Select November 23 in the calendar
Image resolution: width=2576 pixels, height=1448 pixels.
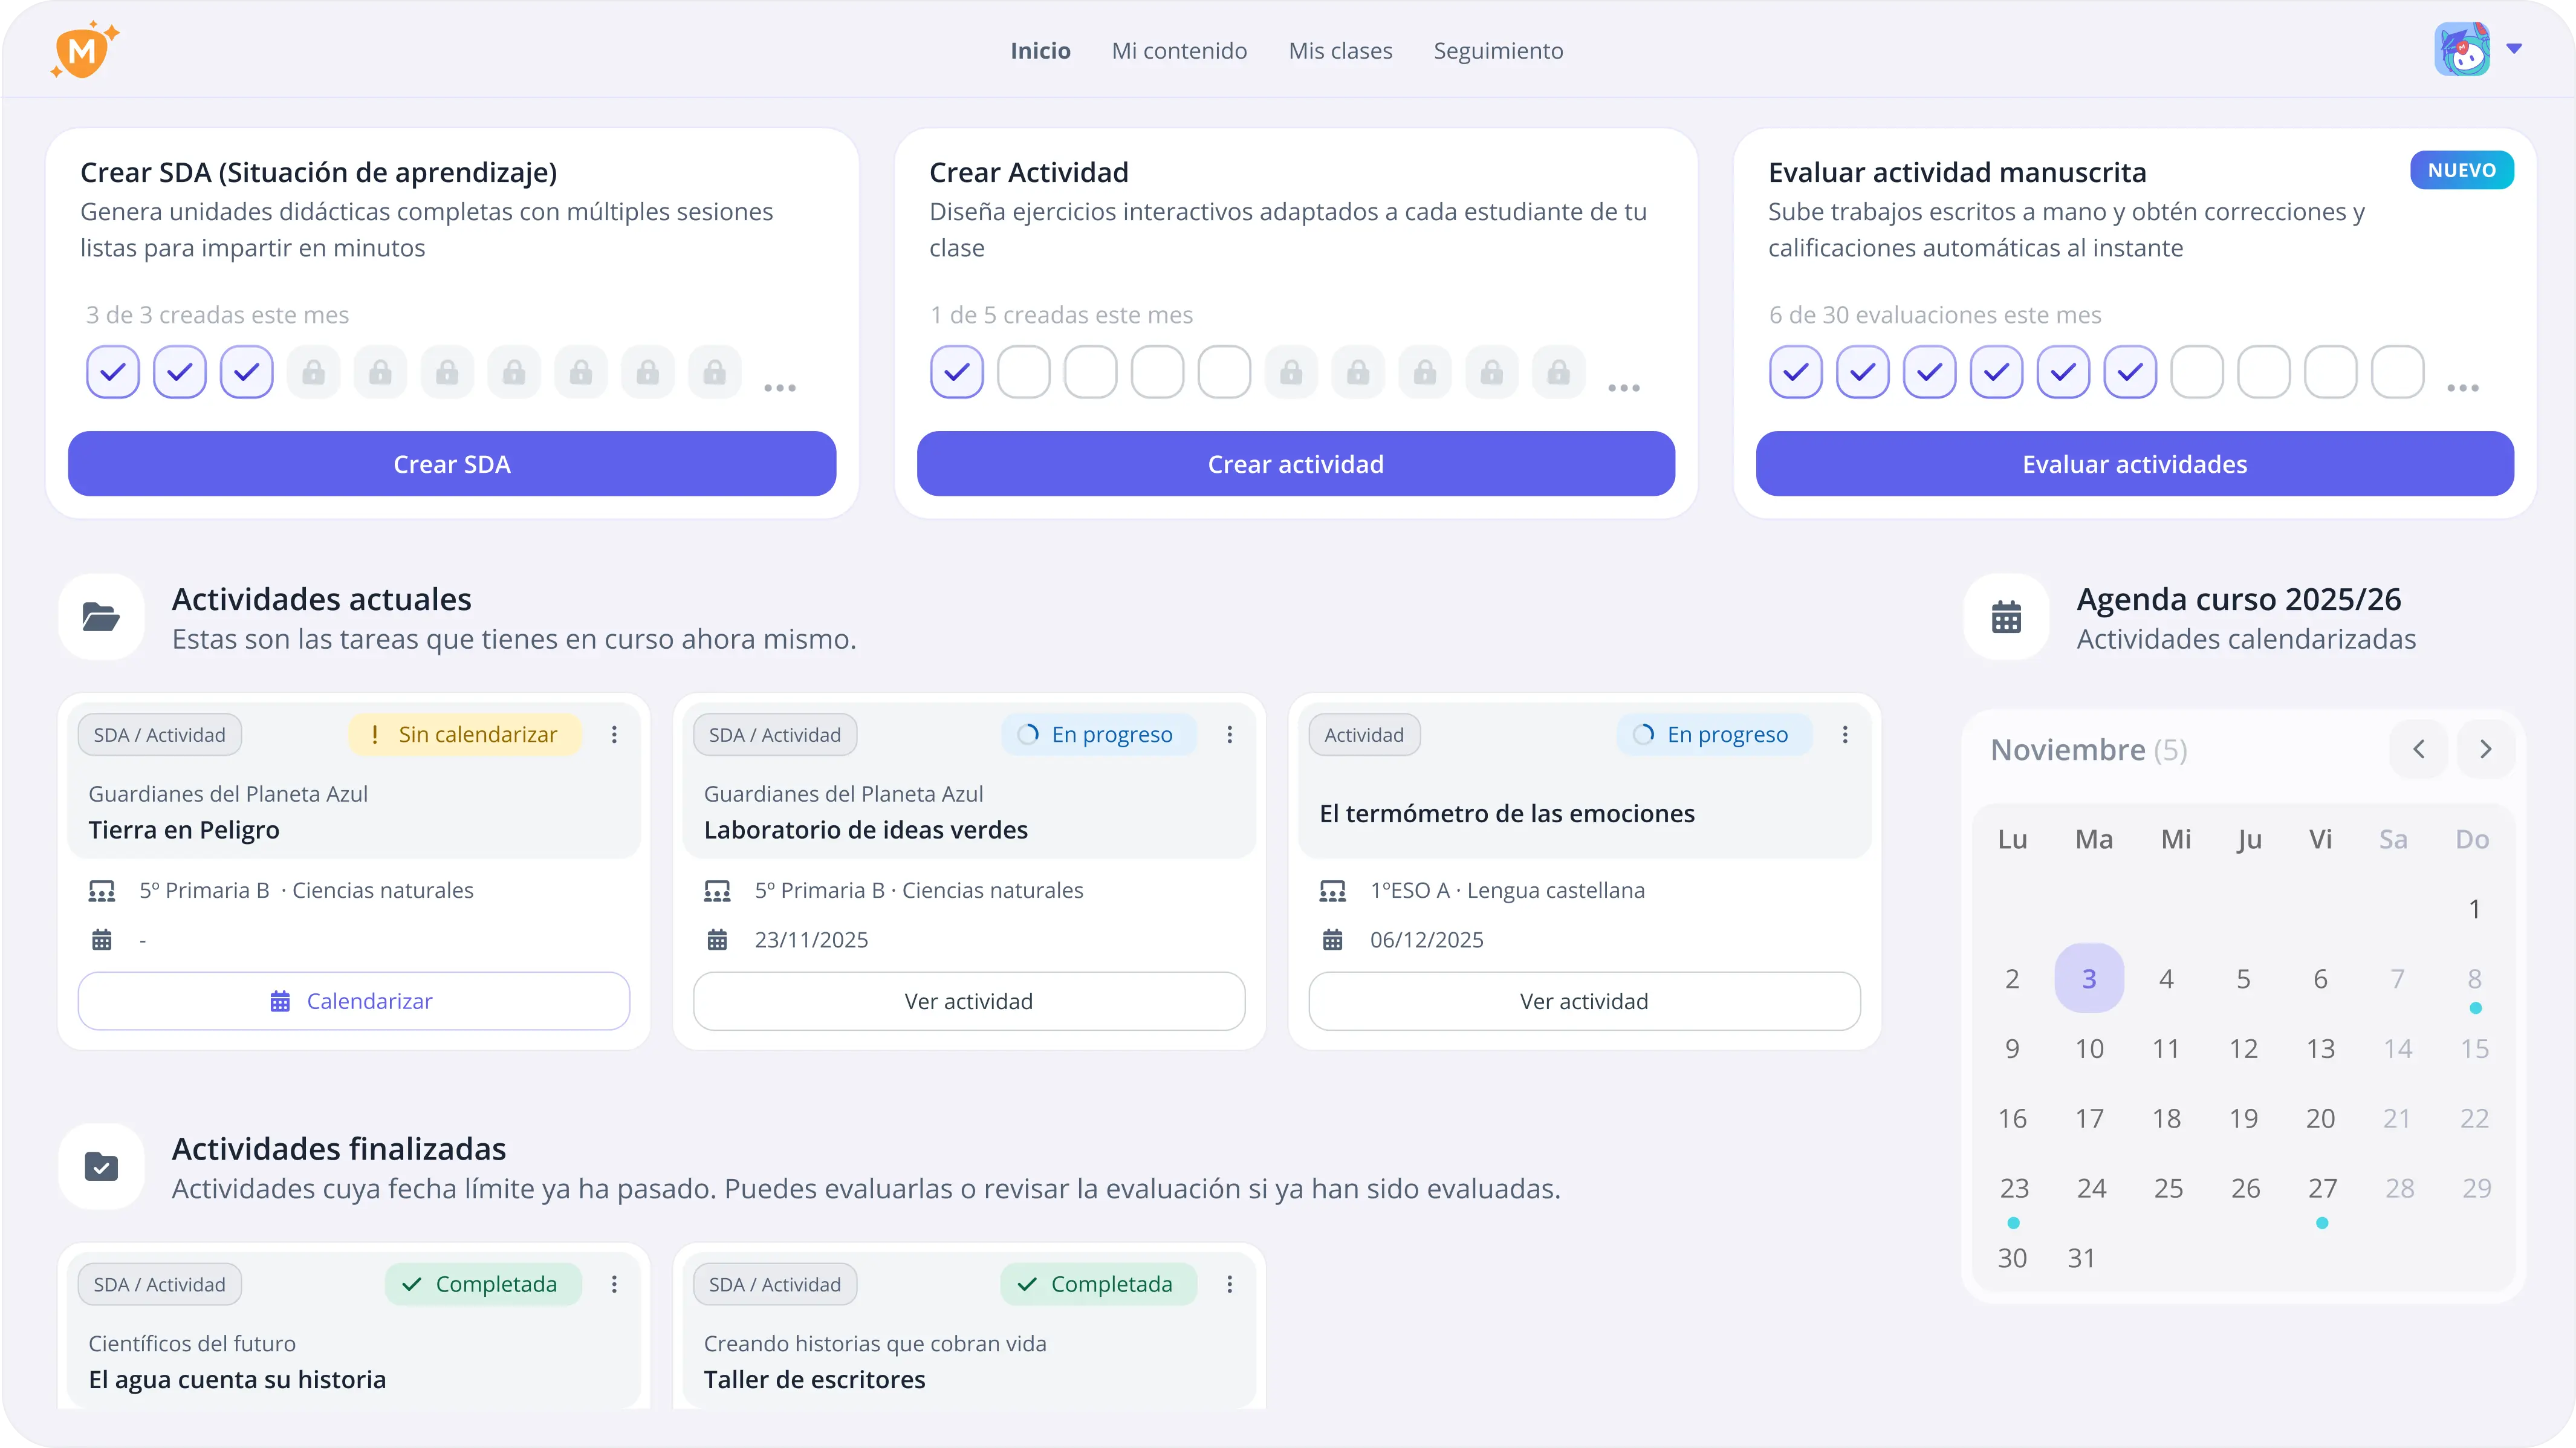click(x=2013, y=1188)
